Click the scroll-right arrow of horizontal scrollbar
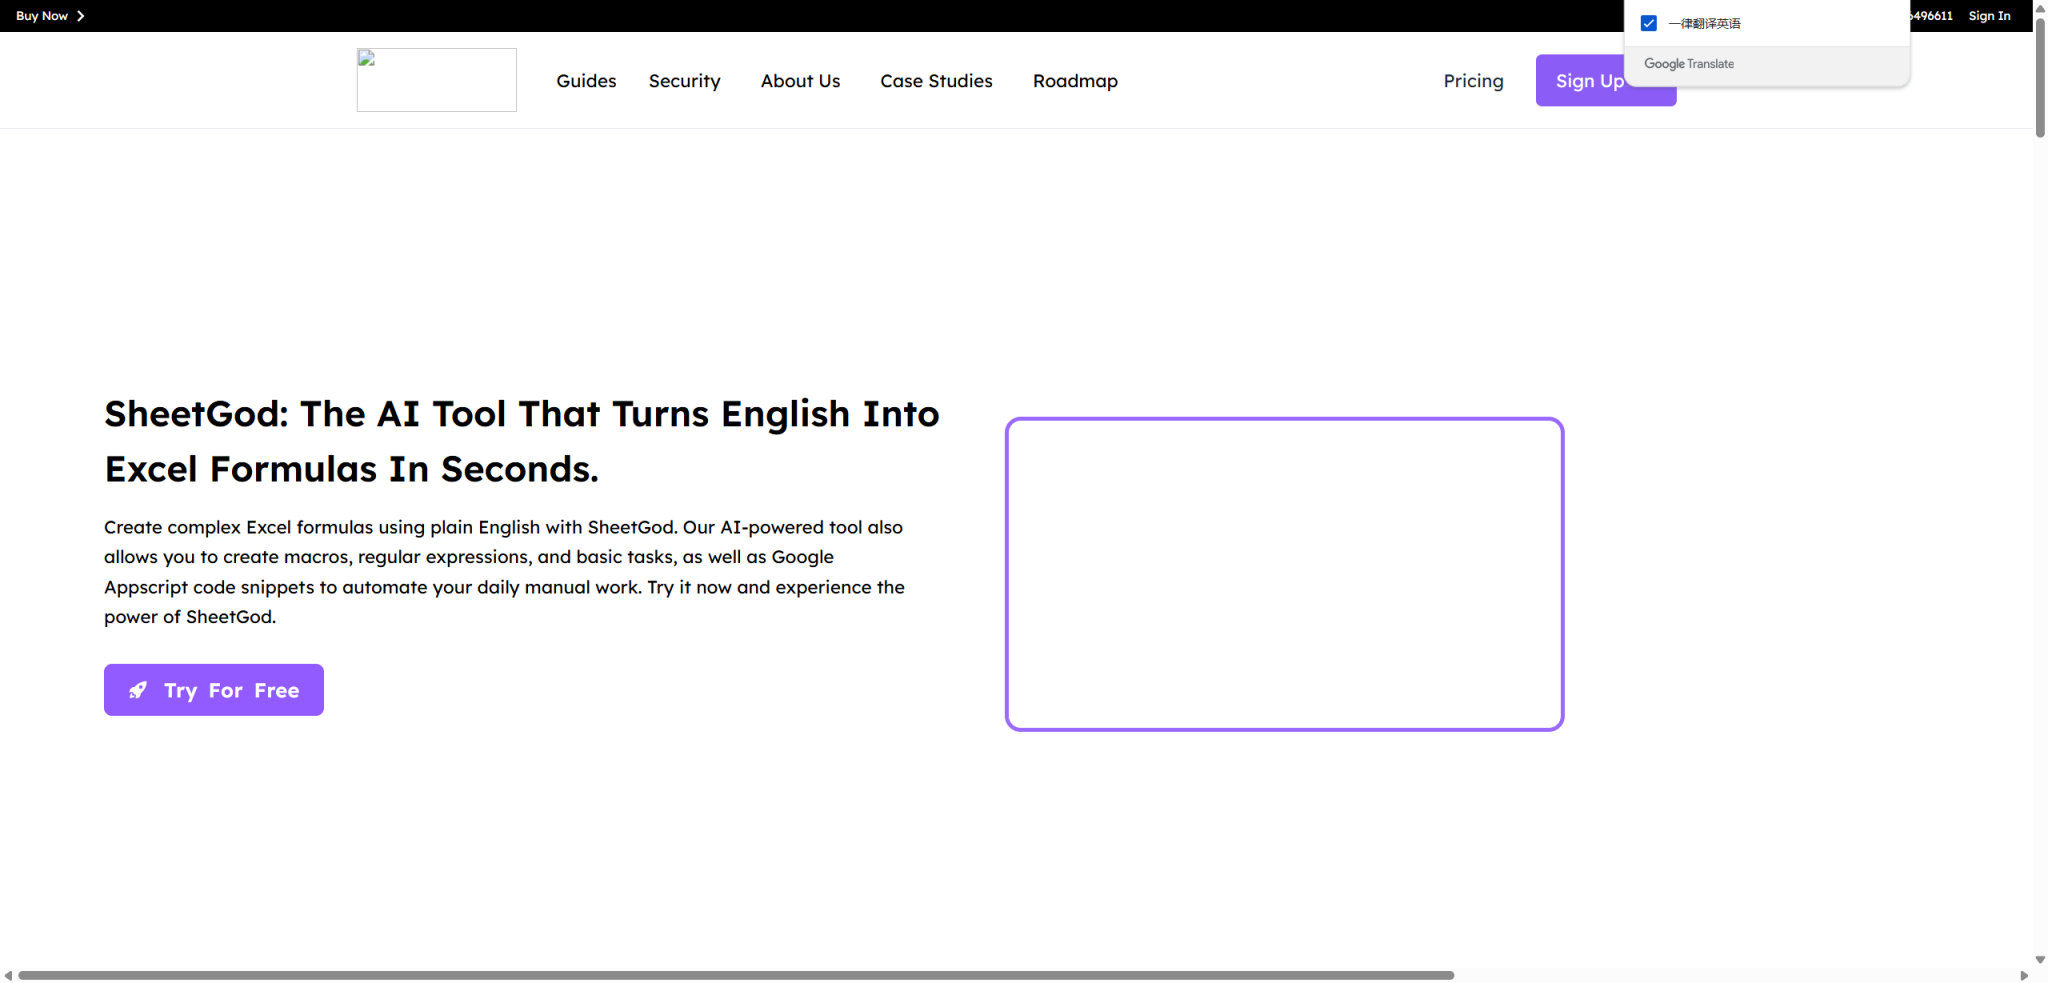Viewport: 2048px width, 983px height. 2024,975
